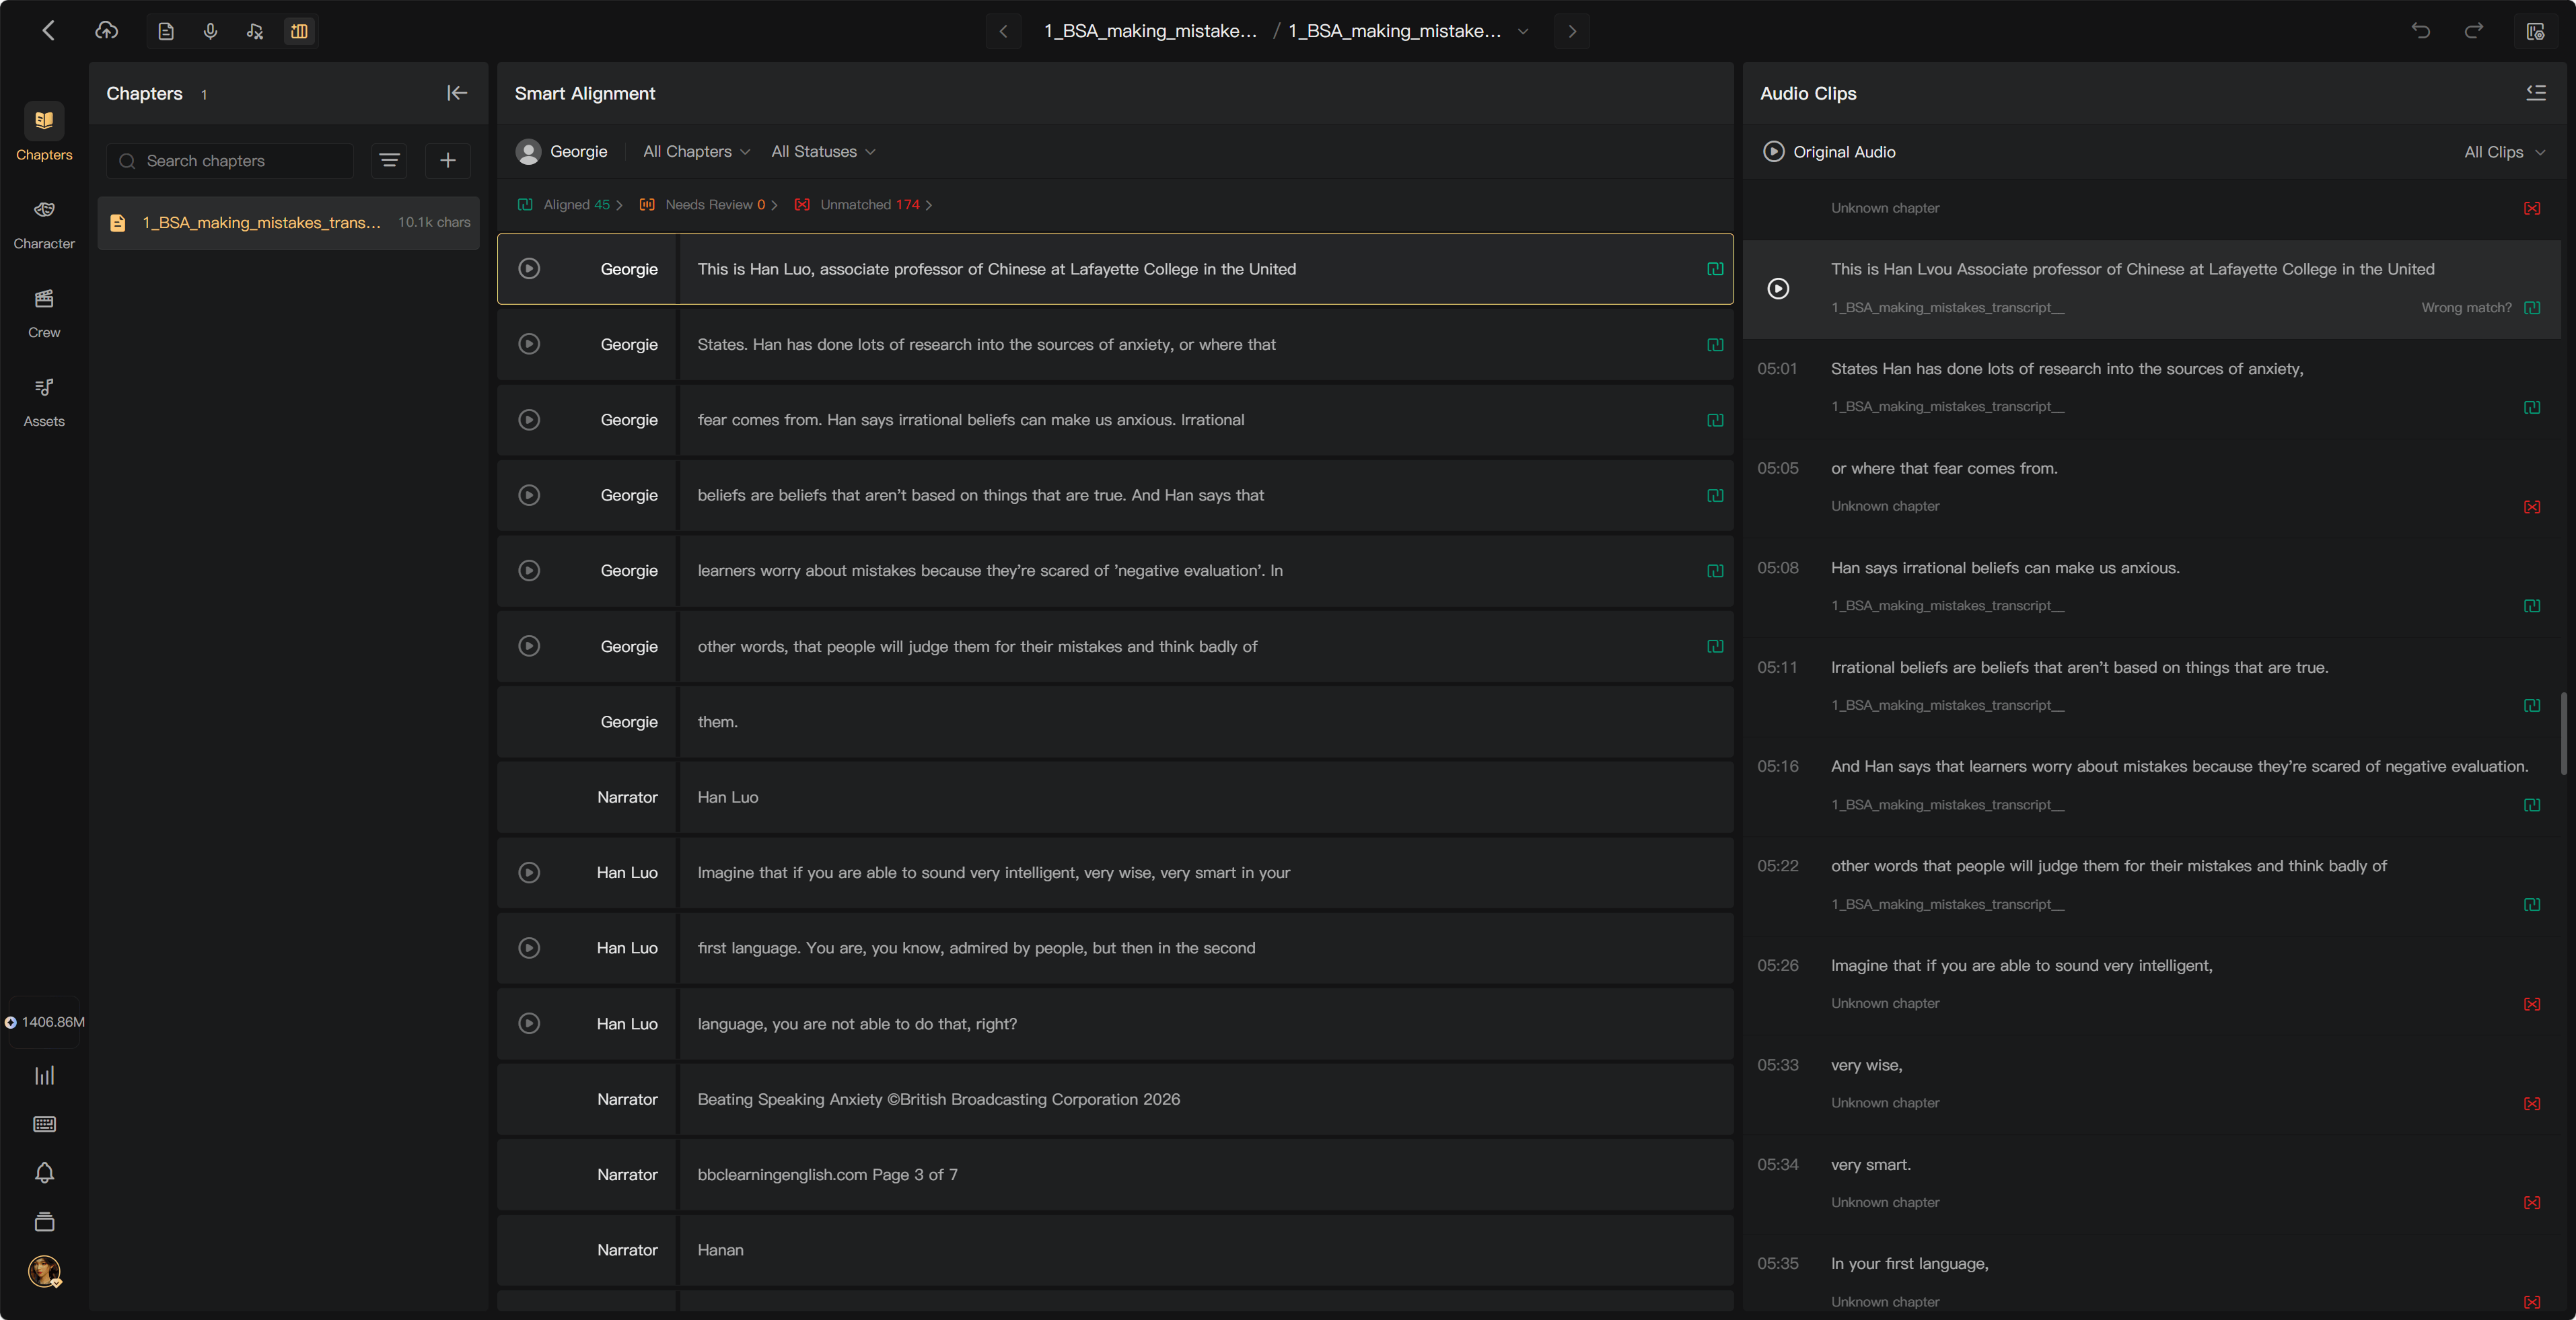
Task: Expand the file name breadcrumb dropdown
Action: 1523,31
